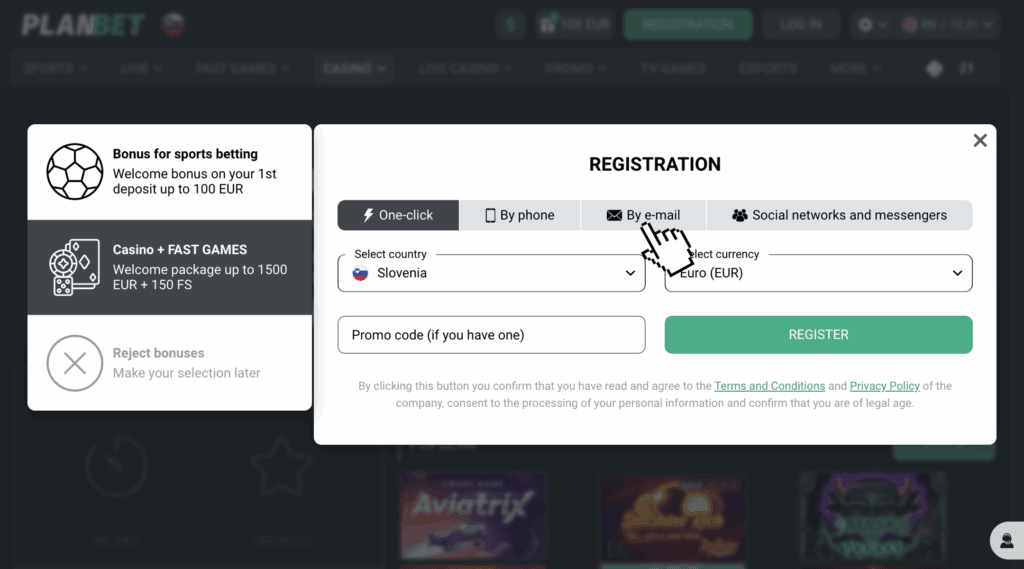The height and width of the screenshot is (569, 1024).
Task: Open the Privacy Policy link
Action: tap(884, 386)
